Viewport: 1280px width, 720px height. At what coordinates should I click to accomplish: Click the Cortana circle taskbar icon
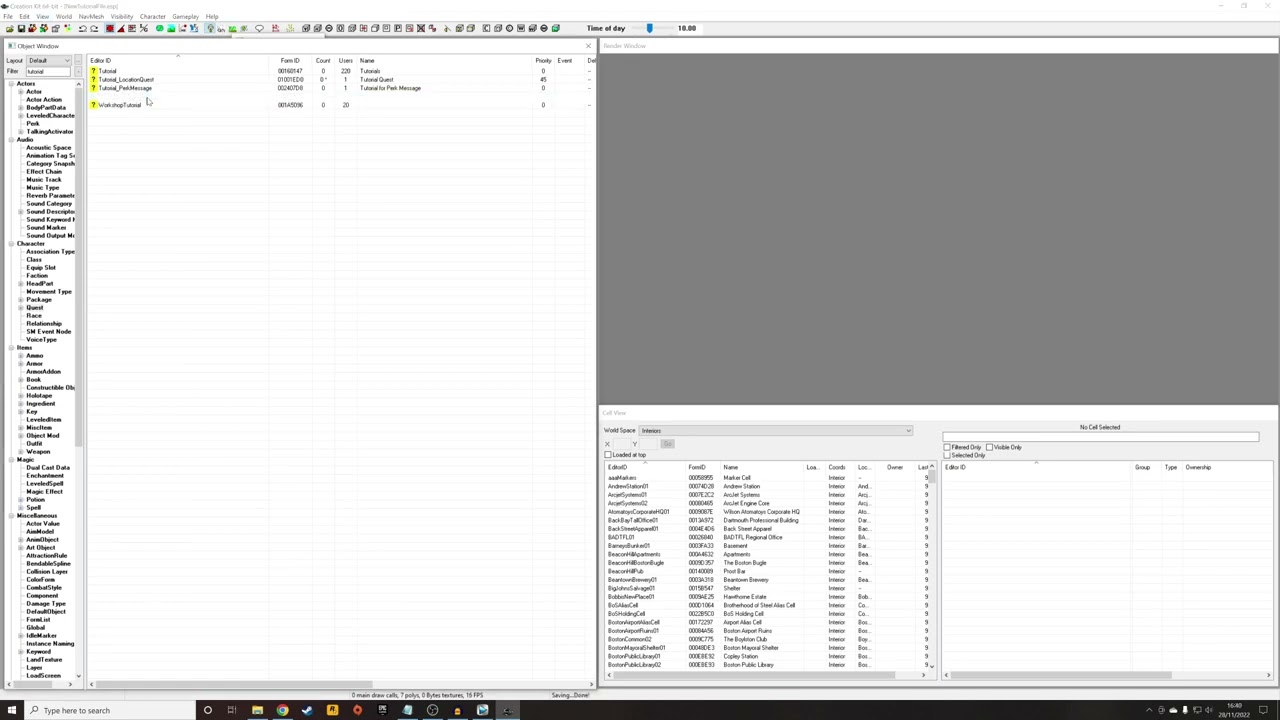point(207,710)
